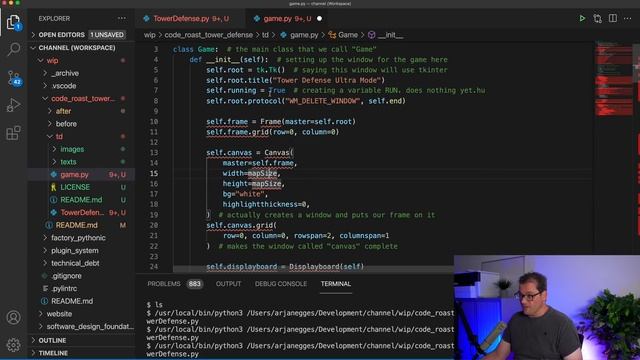This screenshot has height=360, width=640.
Task: Collapse the td folder
Action: [81, 136]
